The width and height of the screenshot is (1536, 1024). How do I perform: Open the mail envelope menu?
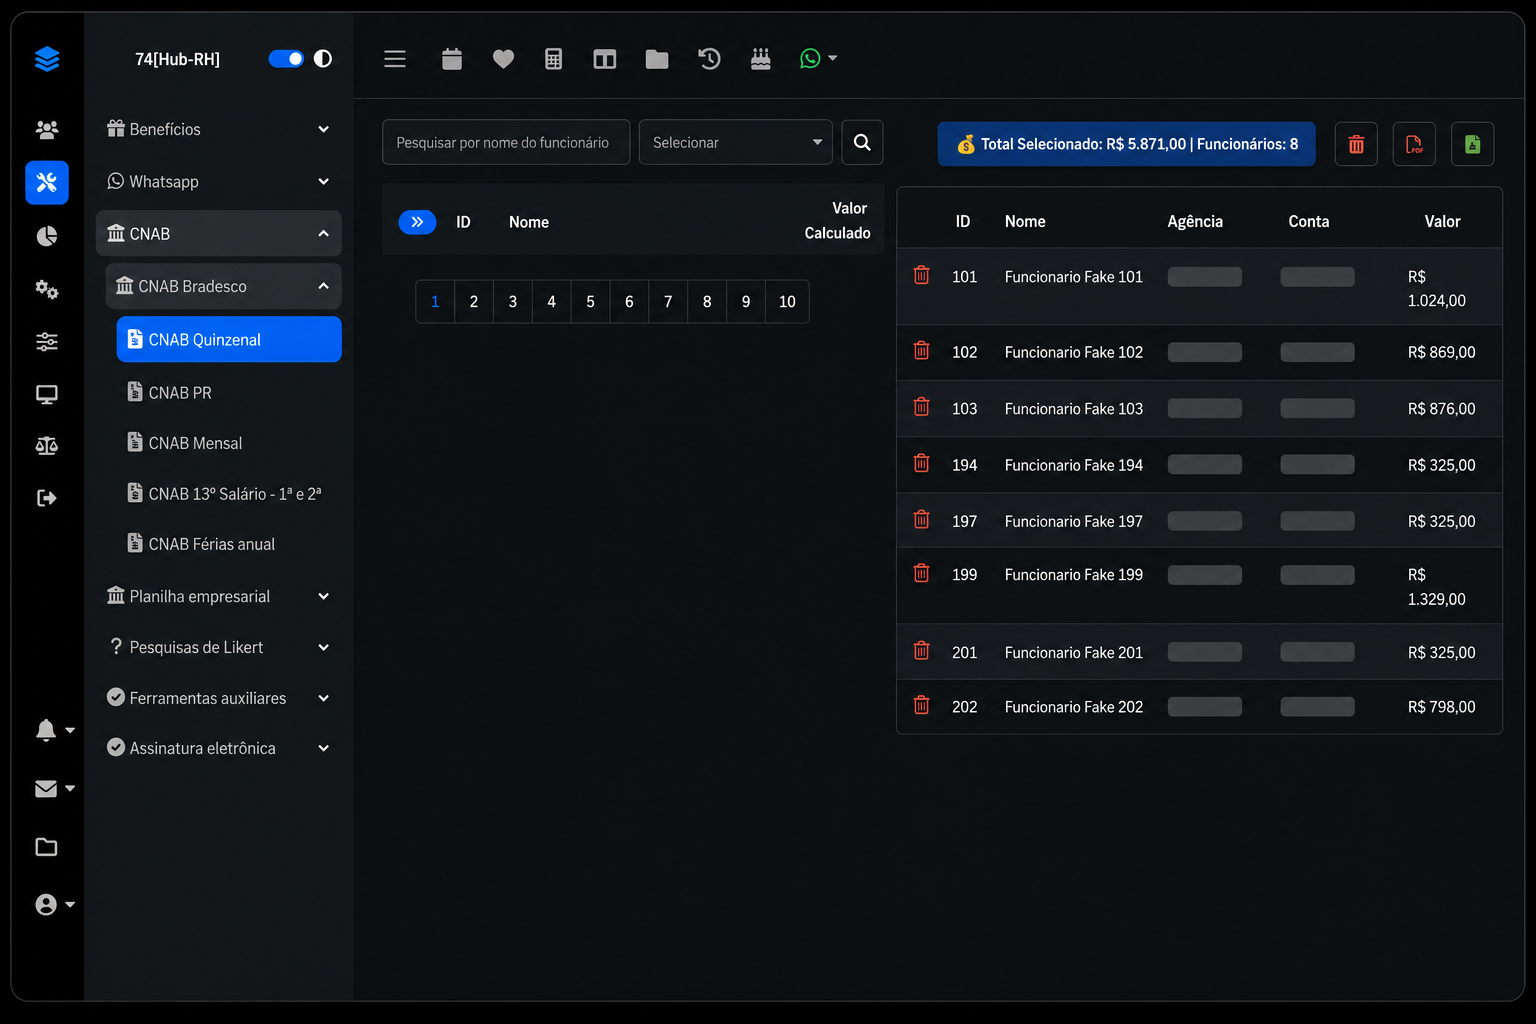(x=54, y=789)
